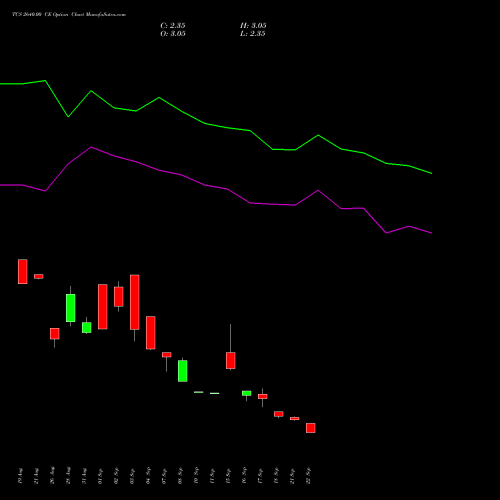Select the 26 Aug date label
The height and width of the screenshot is (500, 500).
[52, 476]
